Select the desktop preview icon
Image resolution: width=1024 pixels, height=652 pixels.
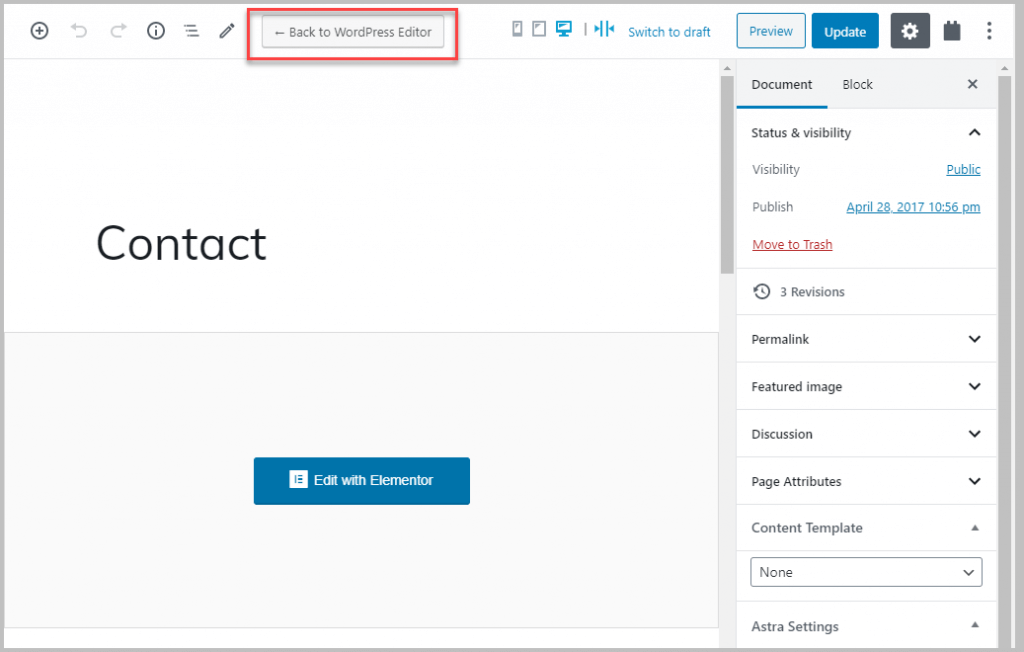pos(564,29)
